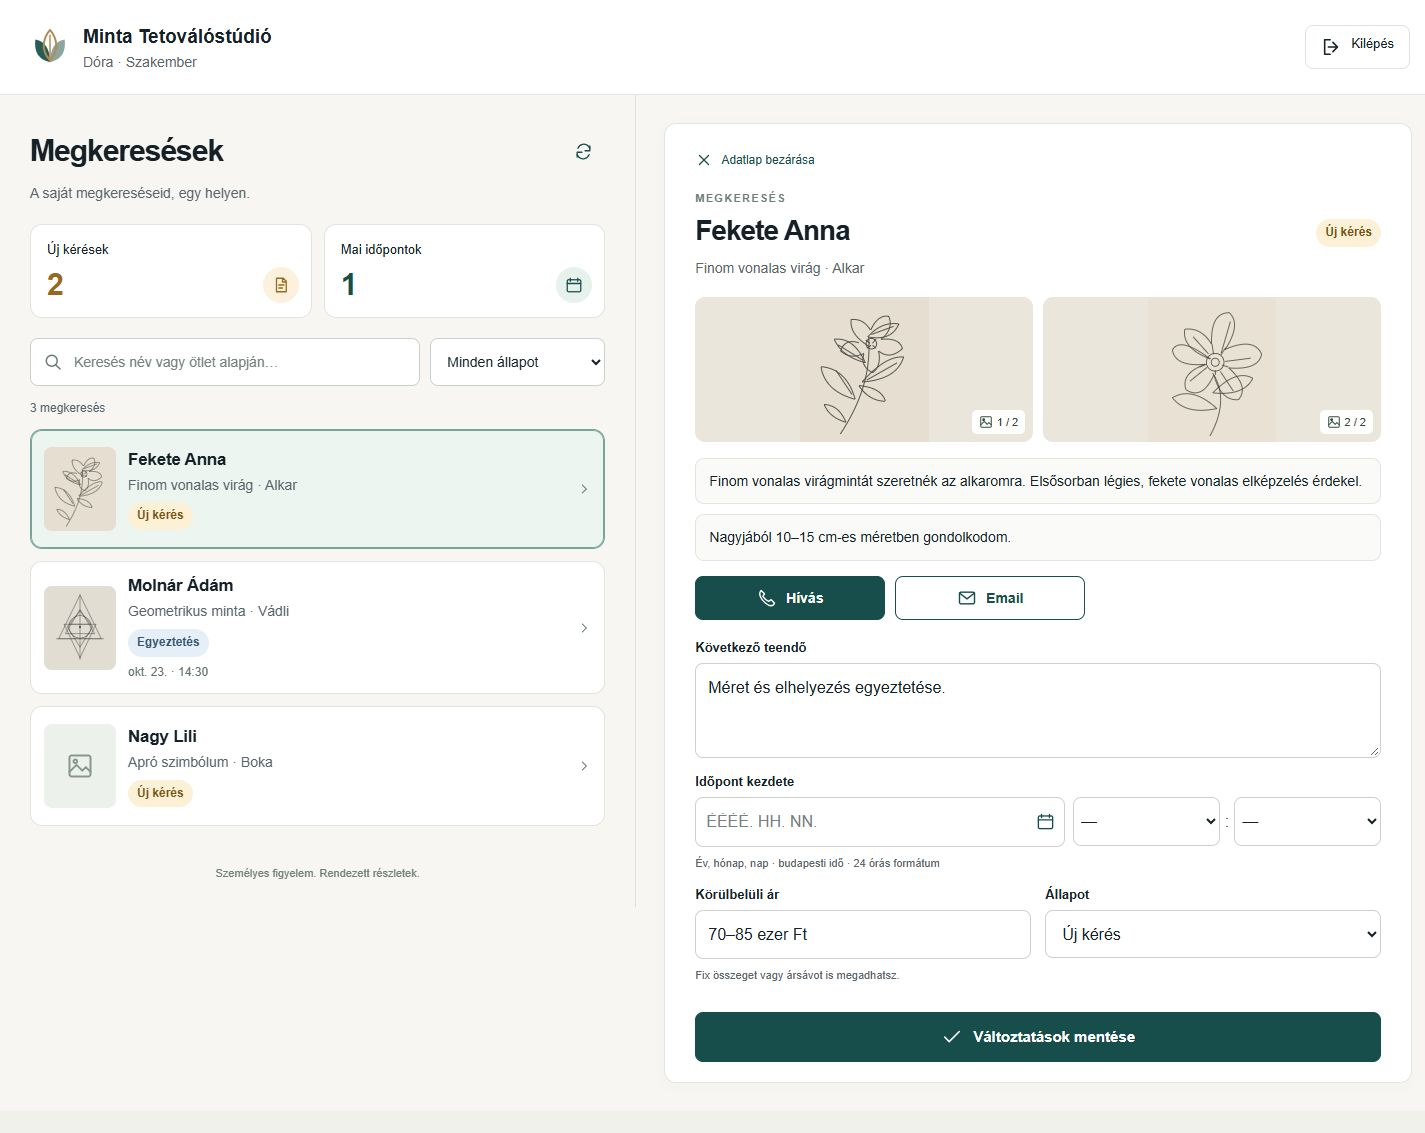Select the Molnár Ádám request name
The image size is (1425, 1133).
tap(181, 585)
